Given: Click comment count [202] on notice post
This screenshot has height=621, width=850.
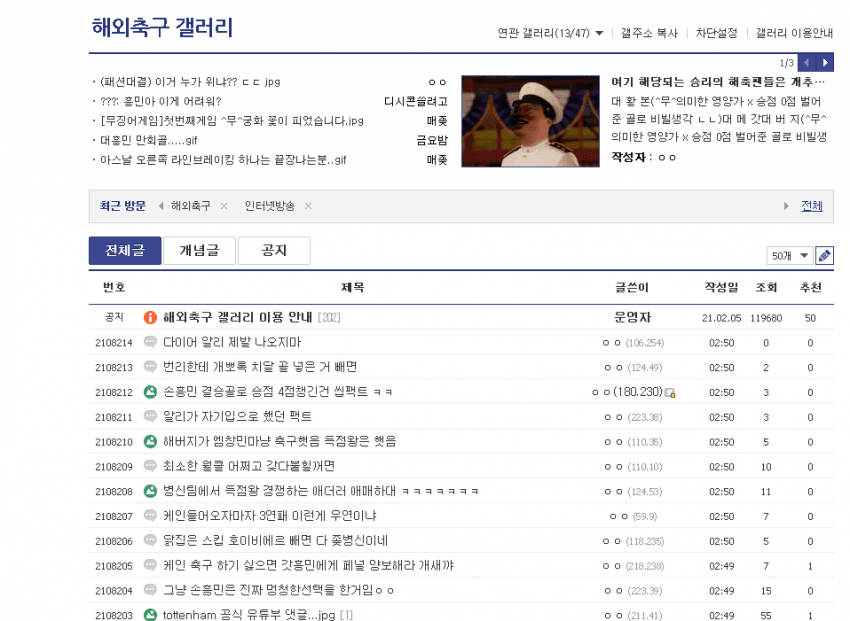Looking at the screenshot, I should [x=329, y=318].
